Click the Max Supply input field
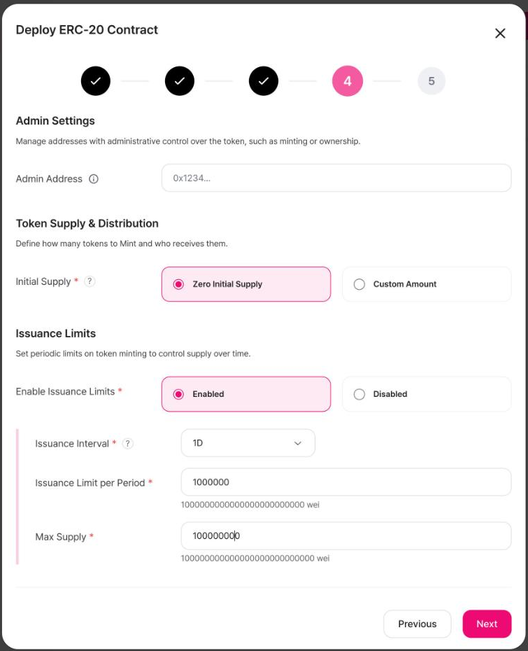The height and width of the screenshot is (651, 528). (346, 536)
